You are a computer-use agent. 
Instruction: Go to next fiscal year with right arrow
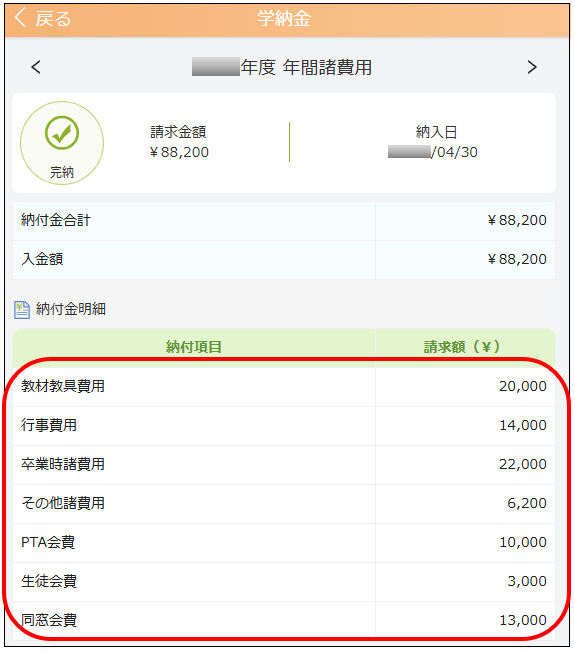(532, 67)
